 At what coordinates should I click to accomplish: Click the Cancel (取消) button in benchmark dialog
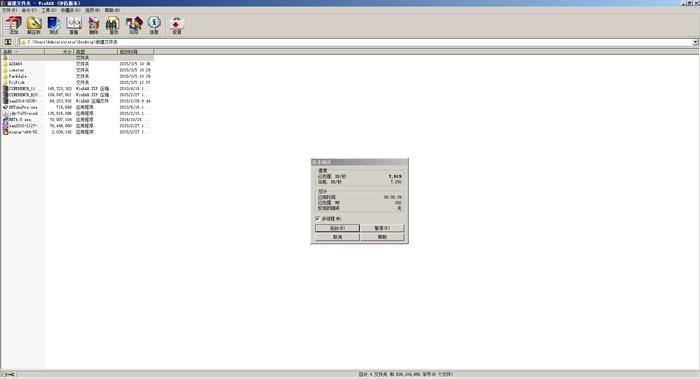coord(337,237)
